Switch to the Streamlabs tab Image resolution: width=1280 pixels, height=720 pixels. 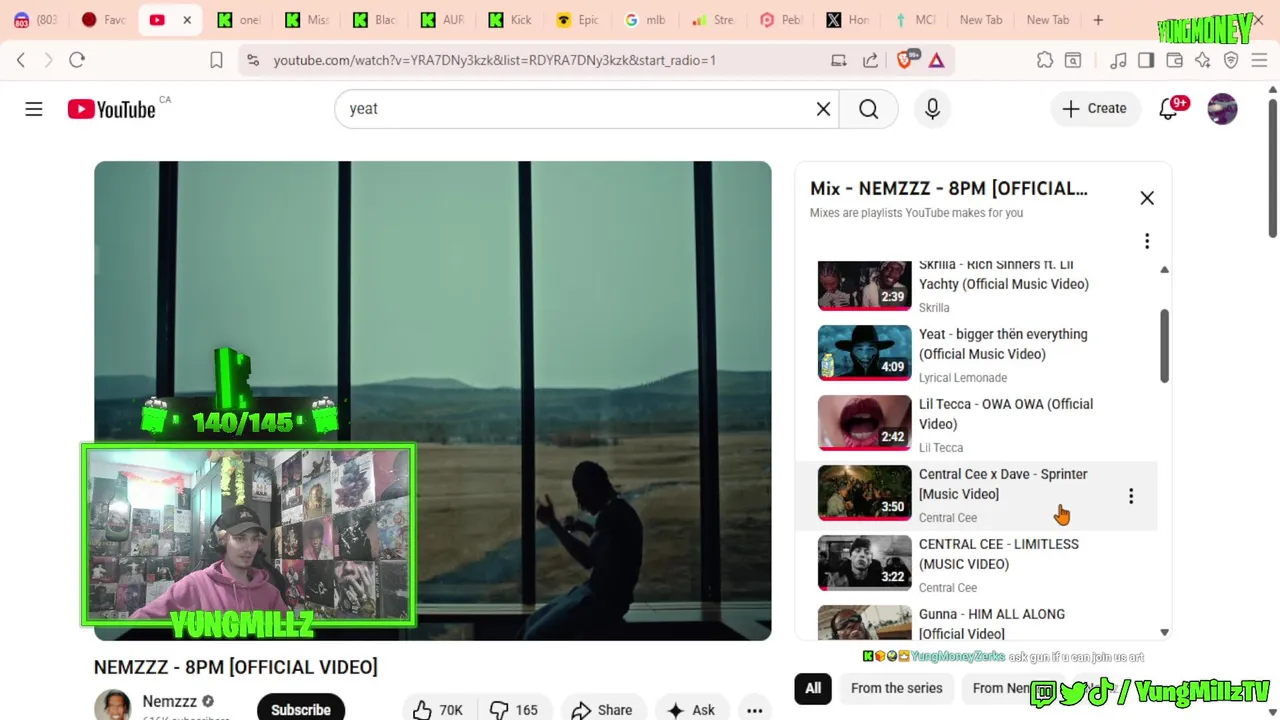click(712, 20)
